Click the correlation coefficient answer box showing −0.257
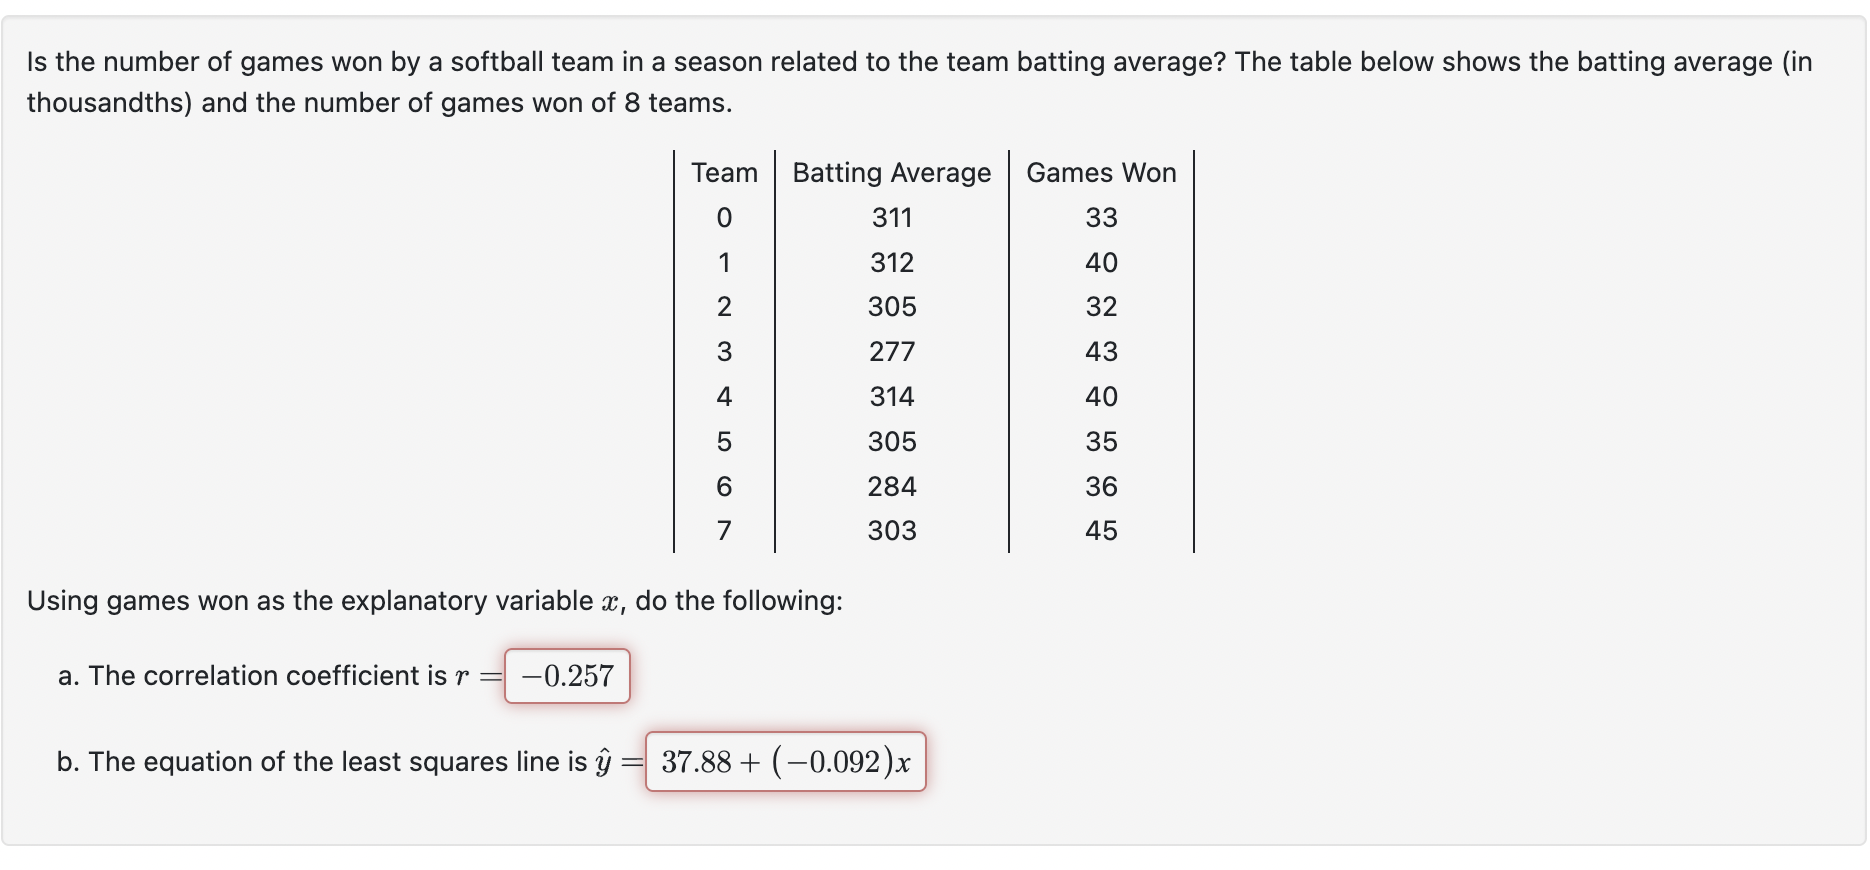This screenshot has width=1870, height=870. click(x=566, y=676)
